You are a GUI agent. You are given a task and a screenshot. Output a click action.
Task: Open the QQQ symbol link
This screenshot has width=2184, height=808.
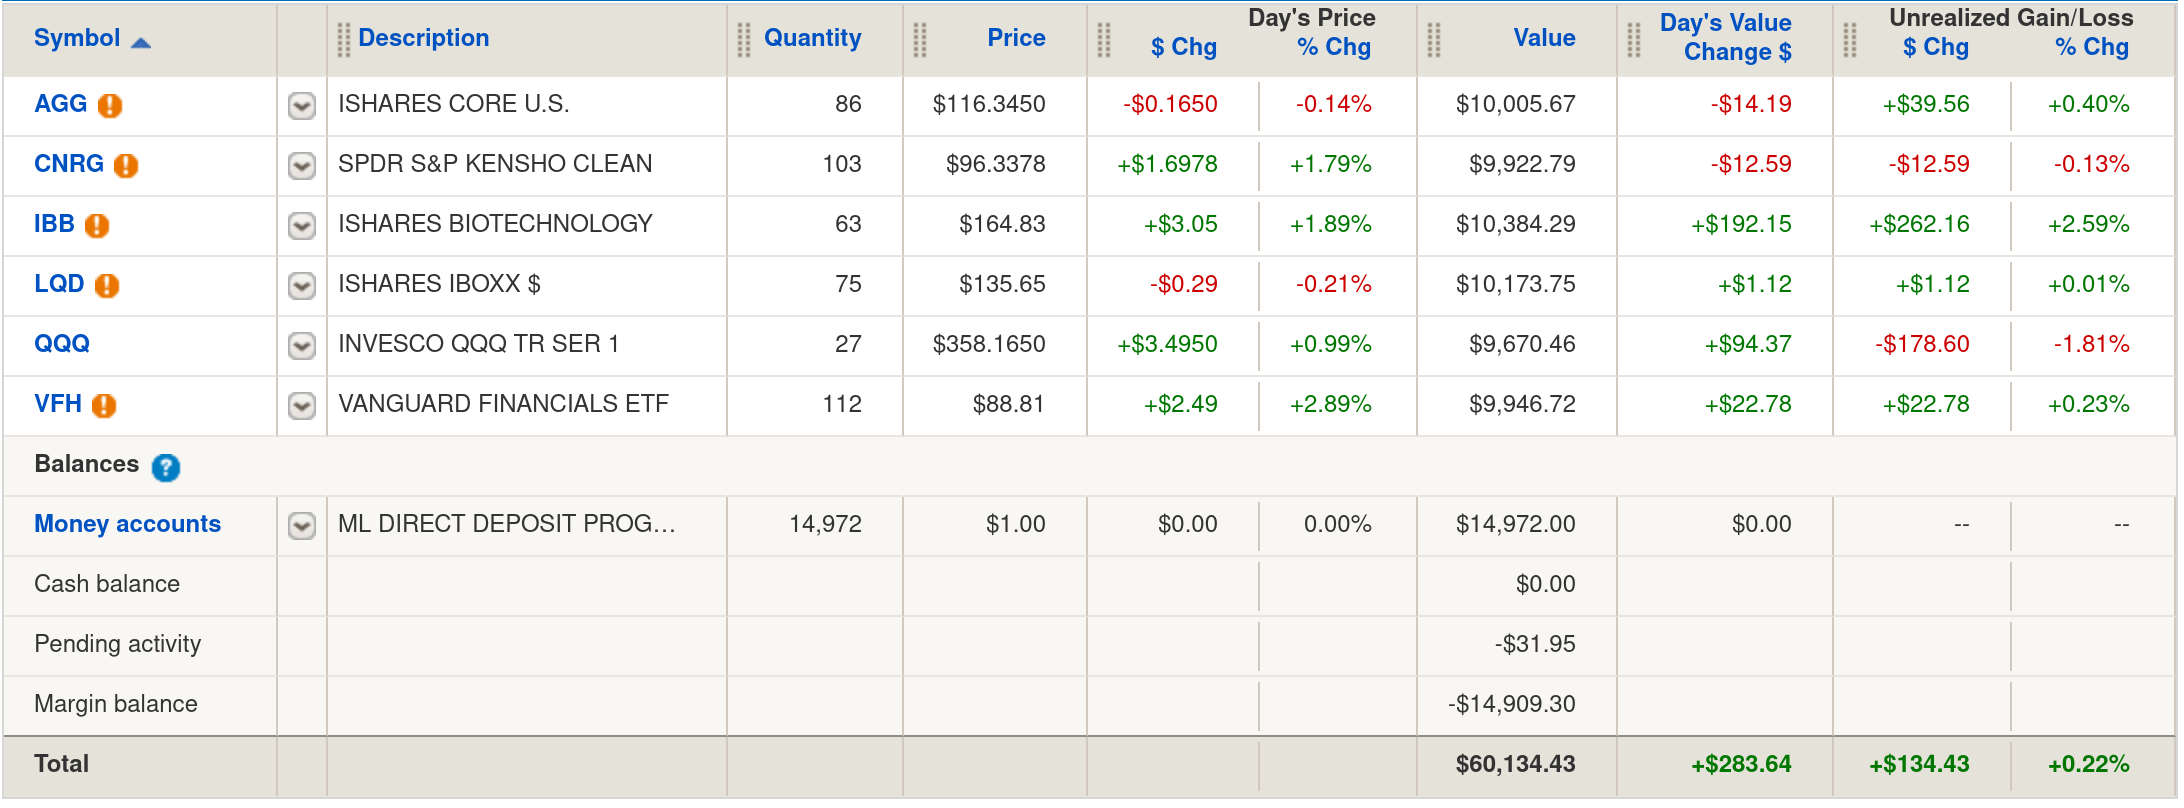tap(62, 344)
